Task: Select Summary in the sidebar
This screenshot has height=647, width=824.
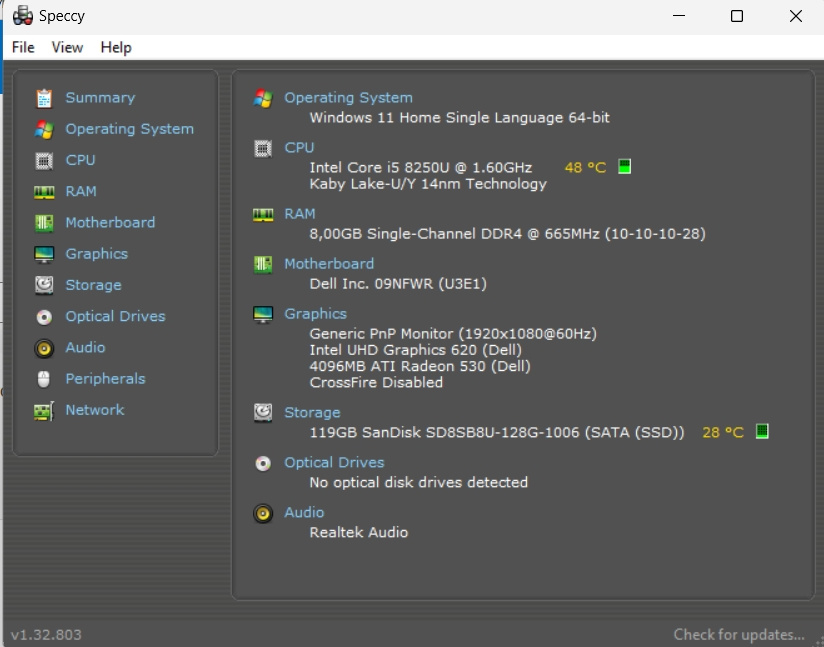Action: (100, 98)
